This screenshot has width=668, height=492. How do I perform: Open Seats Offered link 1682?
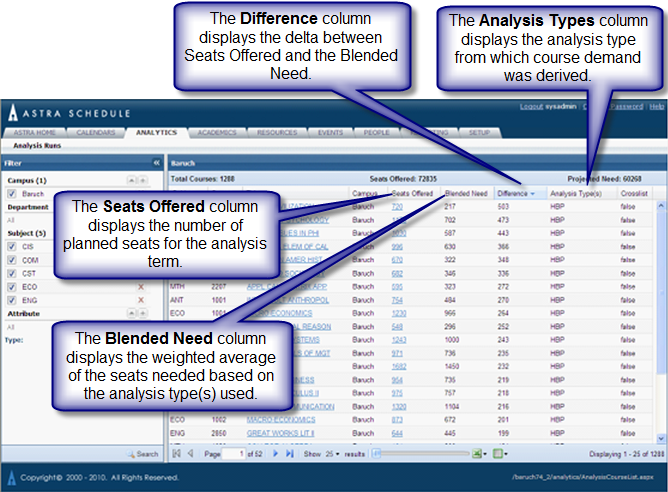coord(399,366)
